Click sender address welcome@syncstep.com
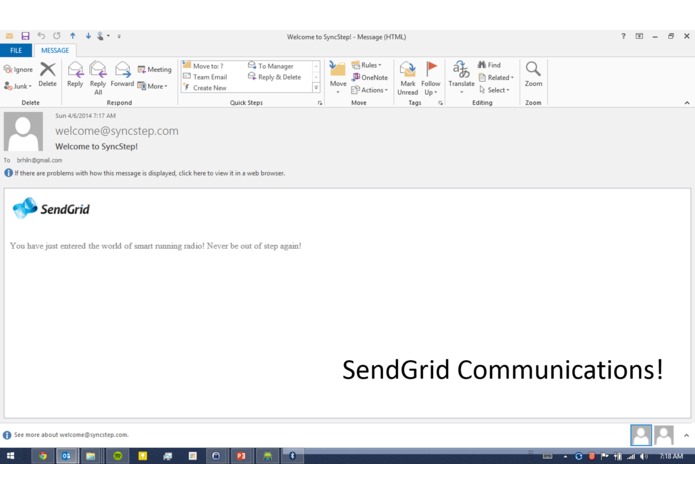This screenshot has width=695, height=494. click(117, 131)
